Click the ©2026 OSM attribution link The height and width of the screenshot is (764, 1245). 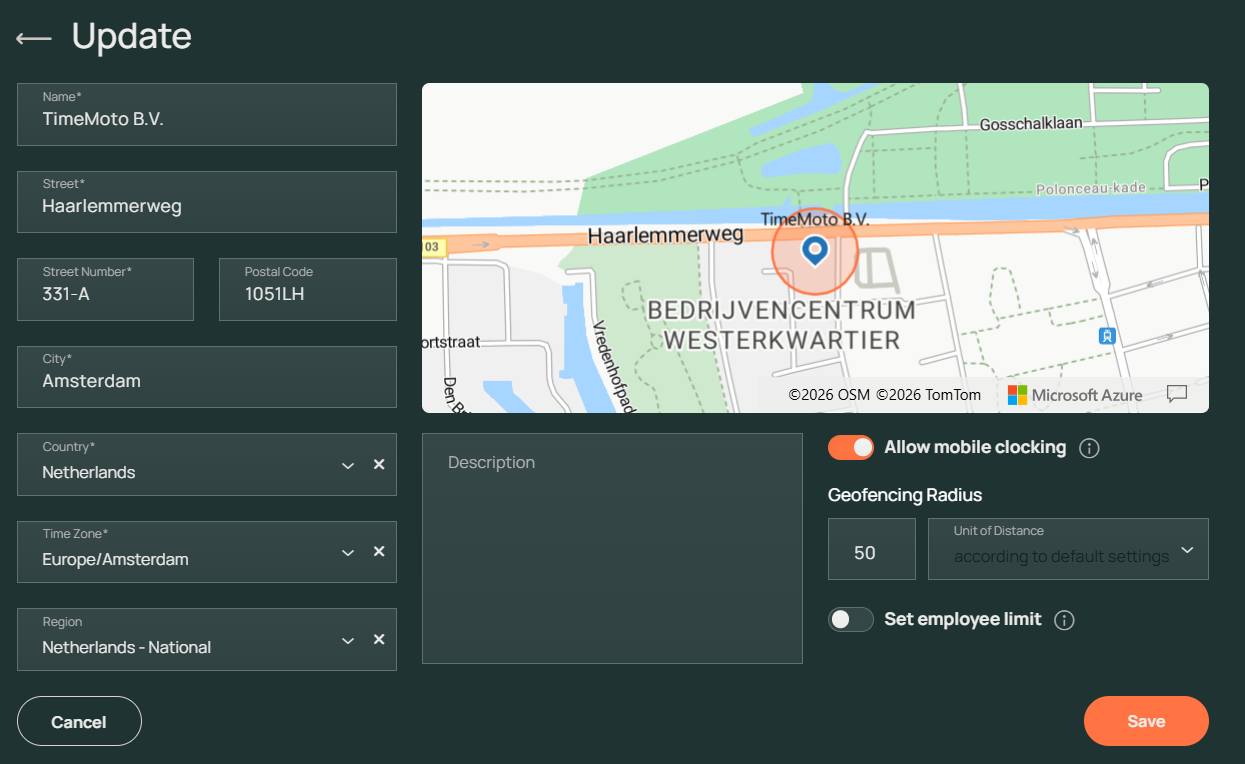[829, 395]
